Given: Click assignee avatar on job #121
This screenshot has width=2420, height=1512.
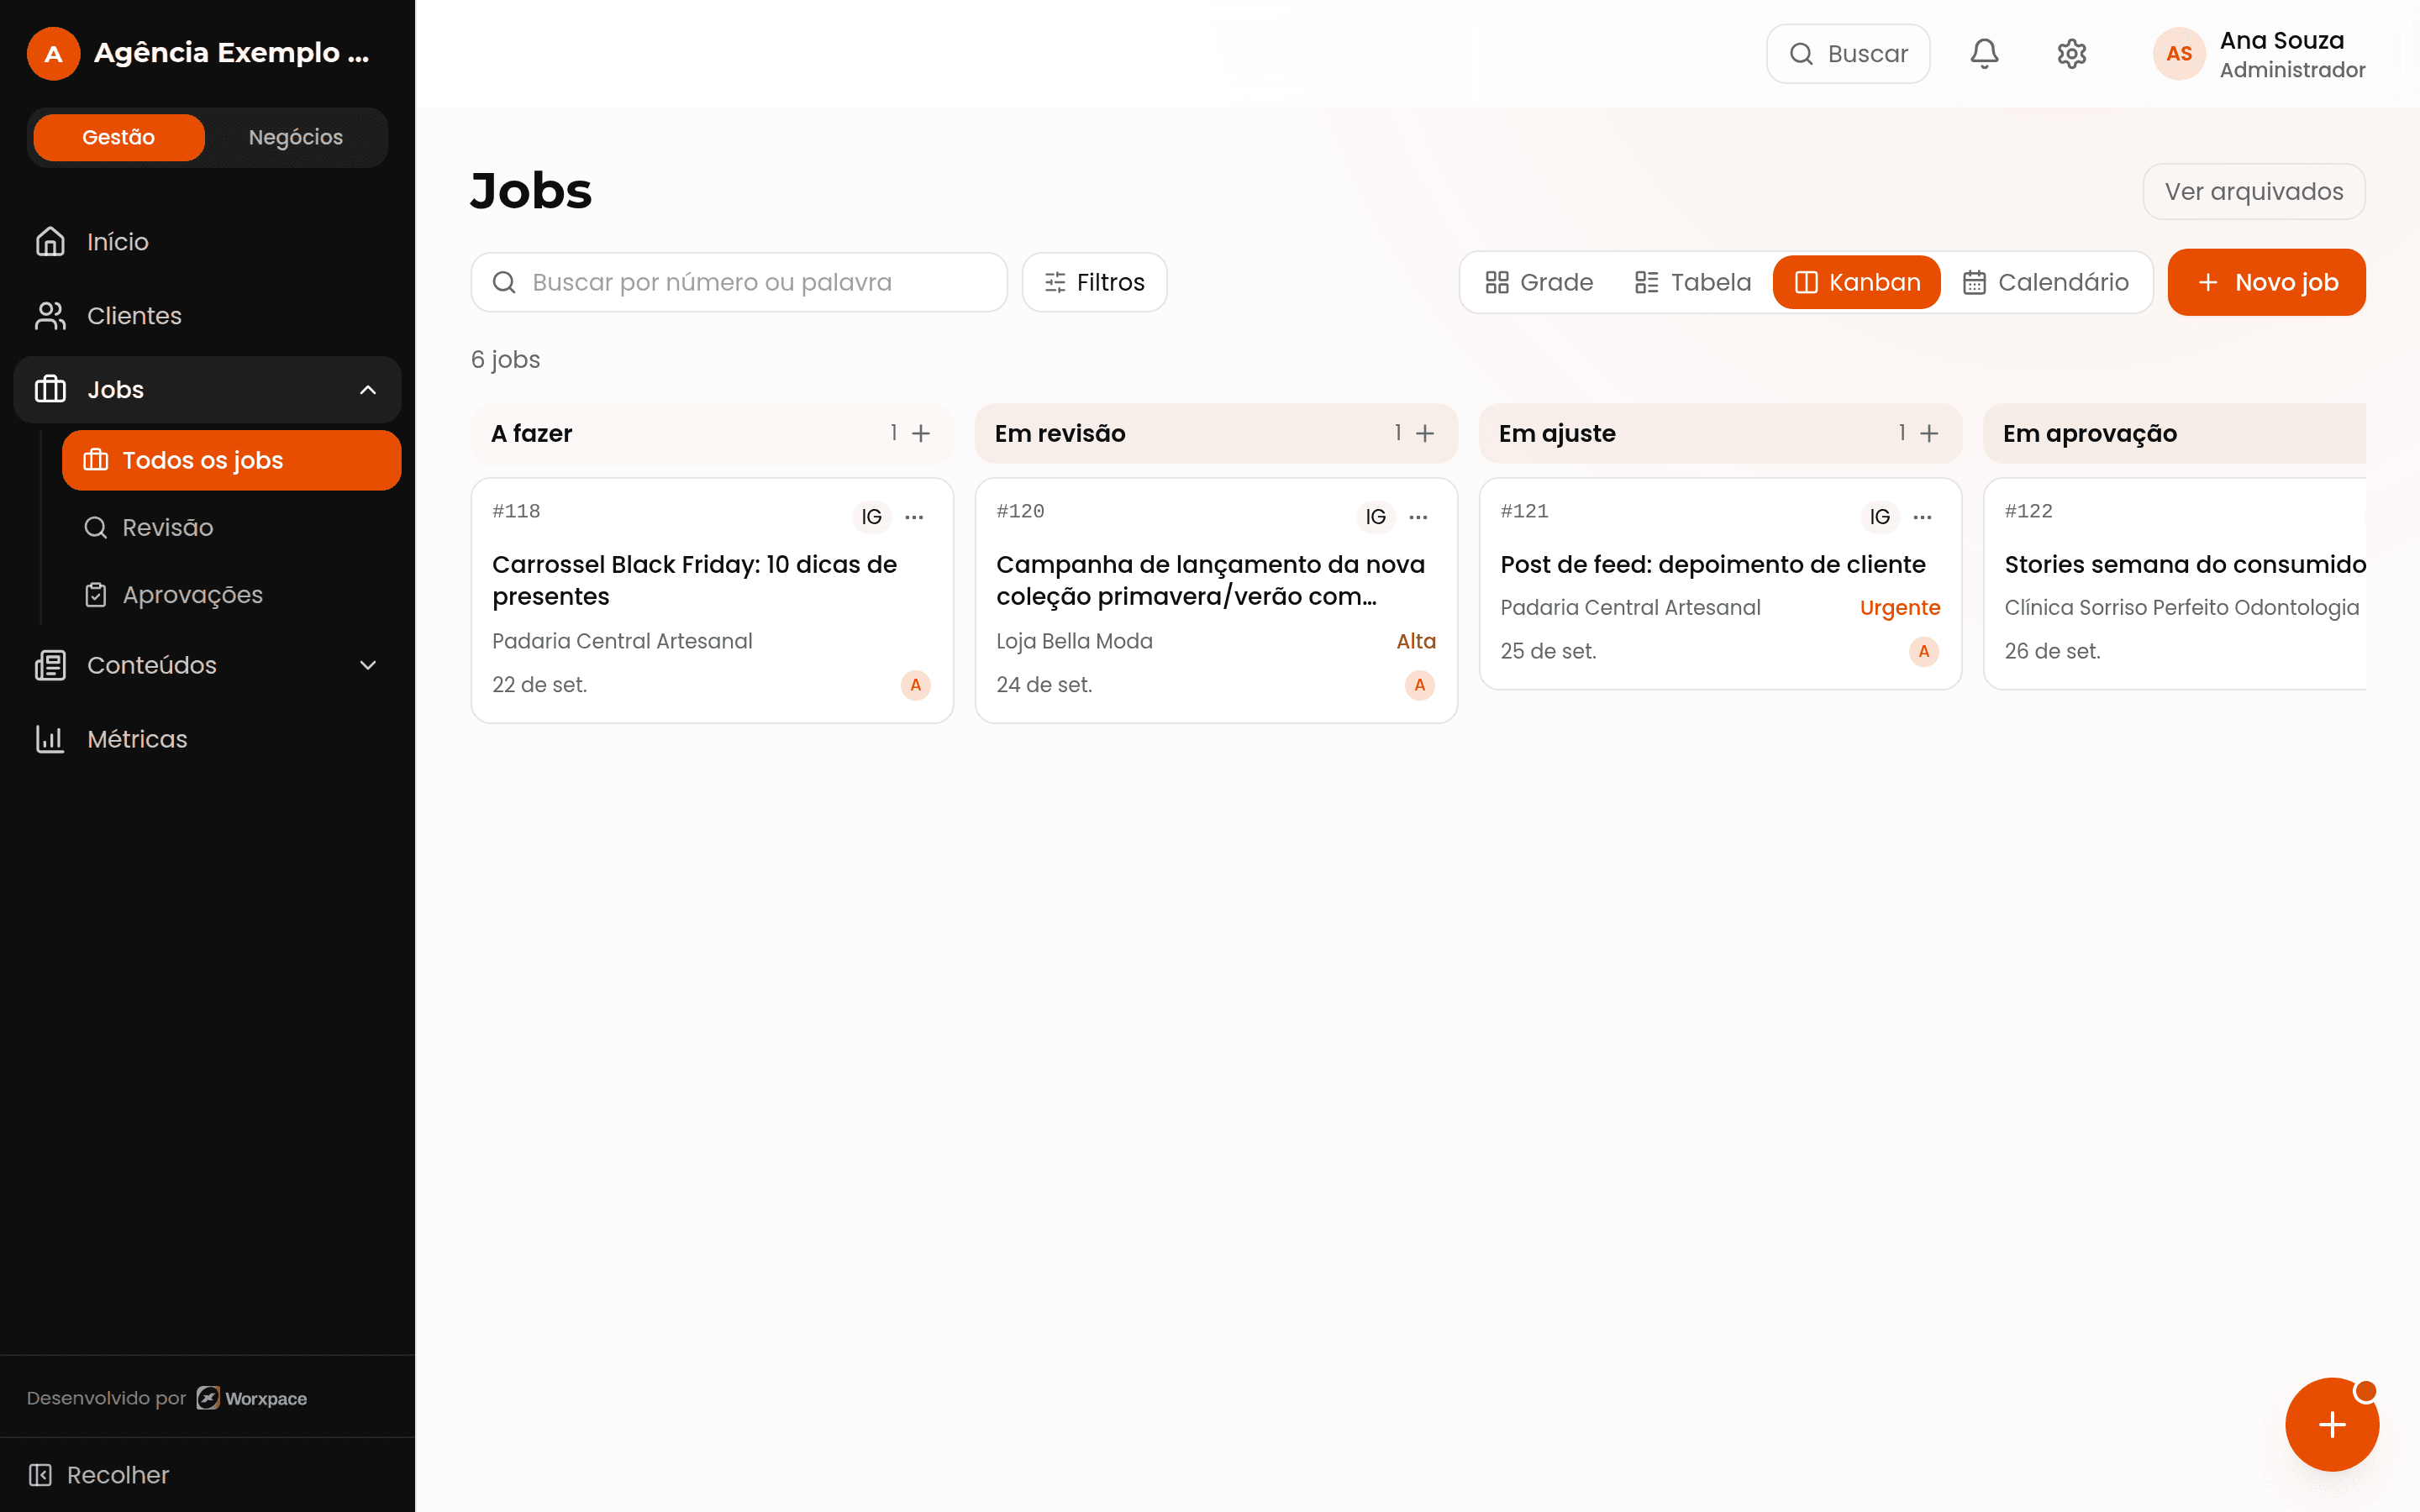Looking at the screenshot, I should (1923, 651).
